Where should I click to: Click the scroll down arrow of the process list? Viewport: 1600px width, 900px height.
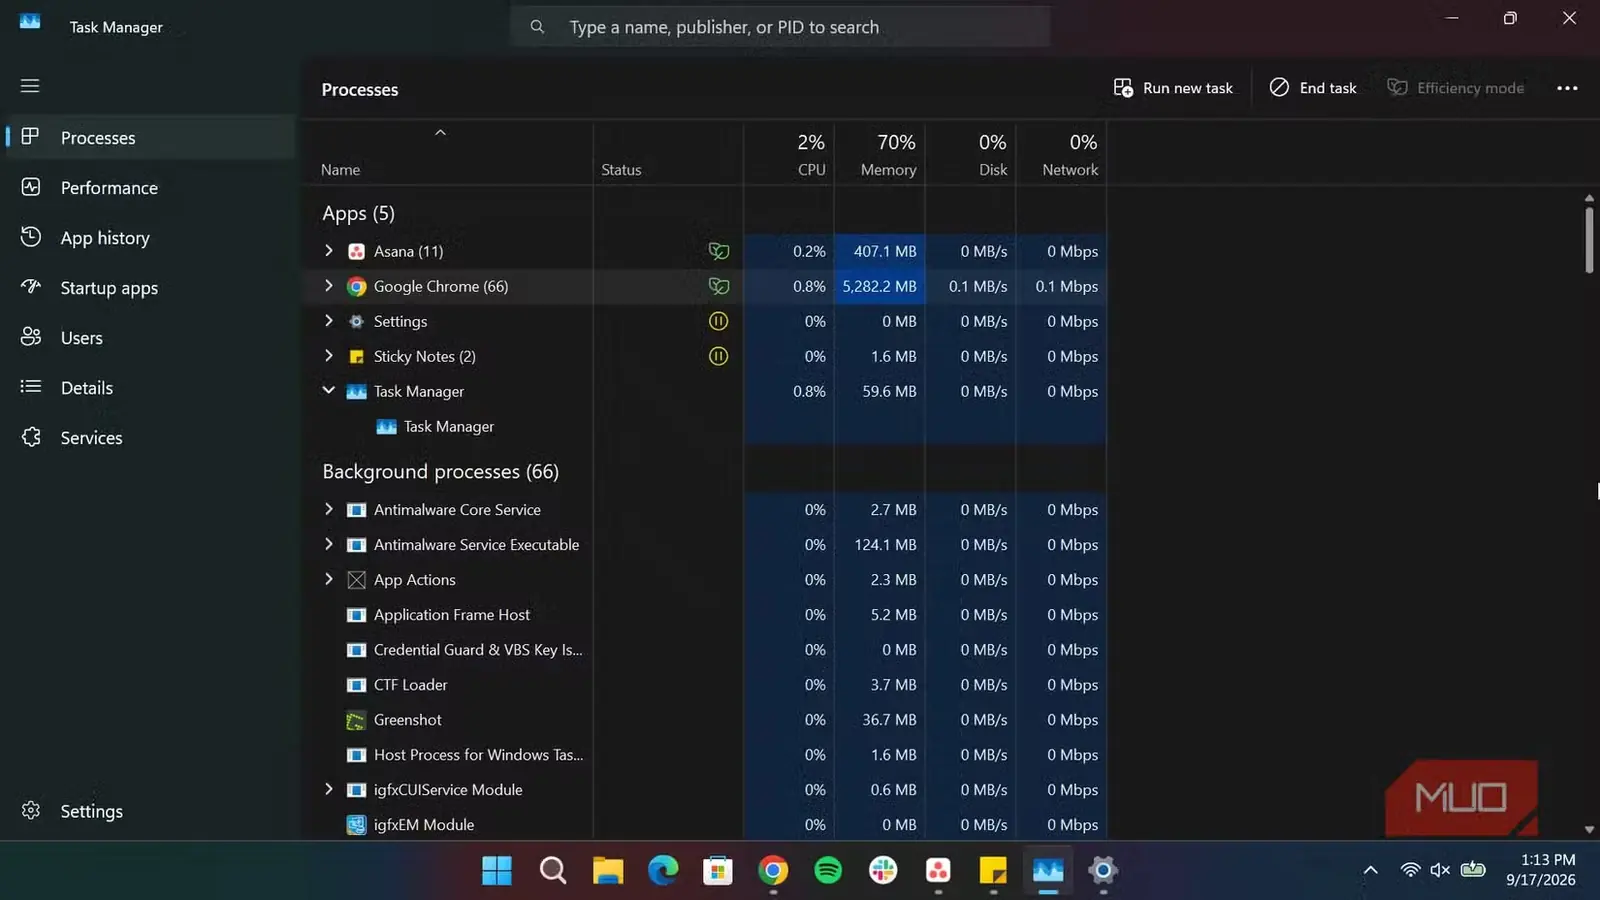[1589, 829]
